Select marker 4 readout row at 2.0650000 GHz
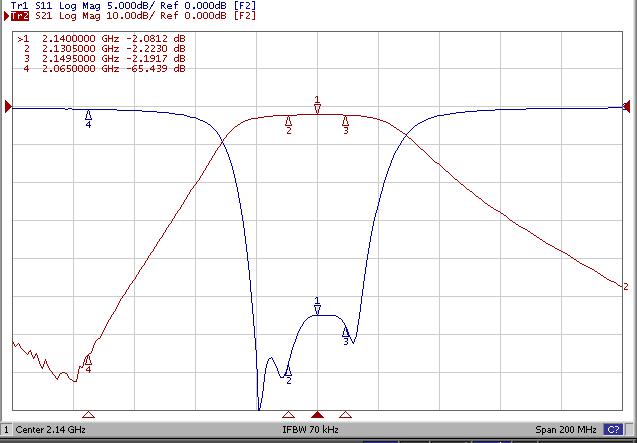Image resolution: width=637 pixels, height=443 pixels. click(101, 69)
